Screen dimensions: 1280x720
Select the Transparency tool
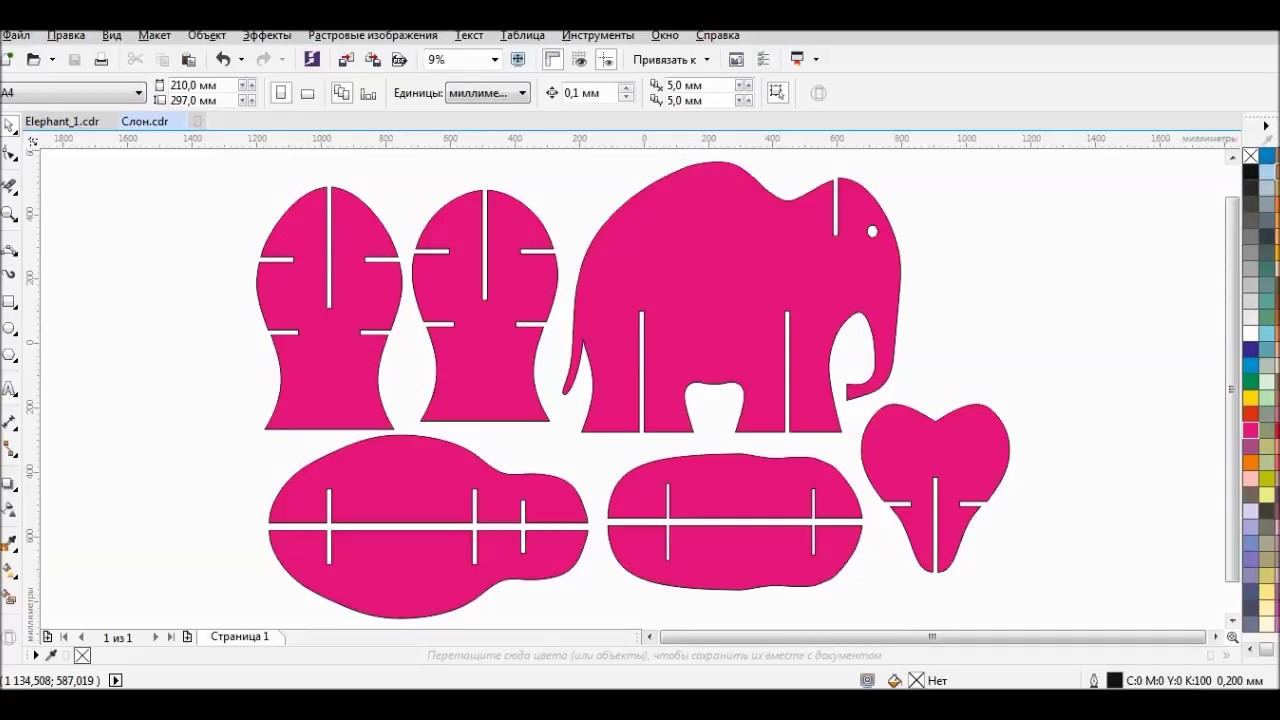pos(10,510)
